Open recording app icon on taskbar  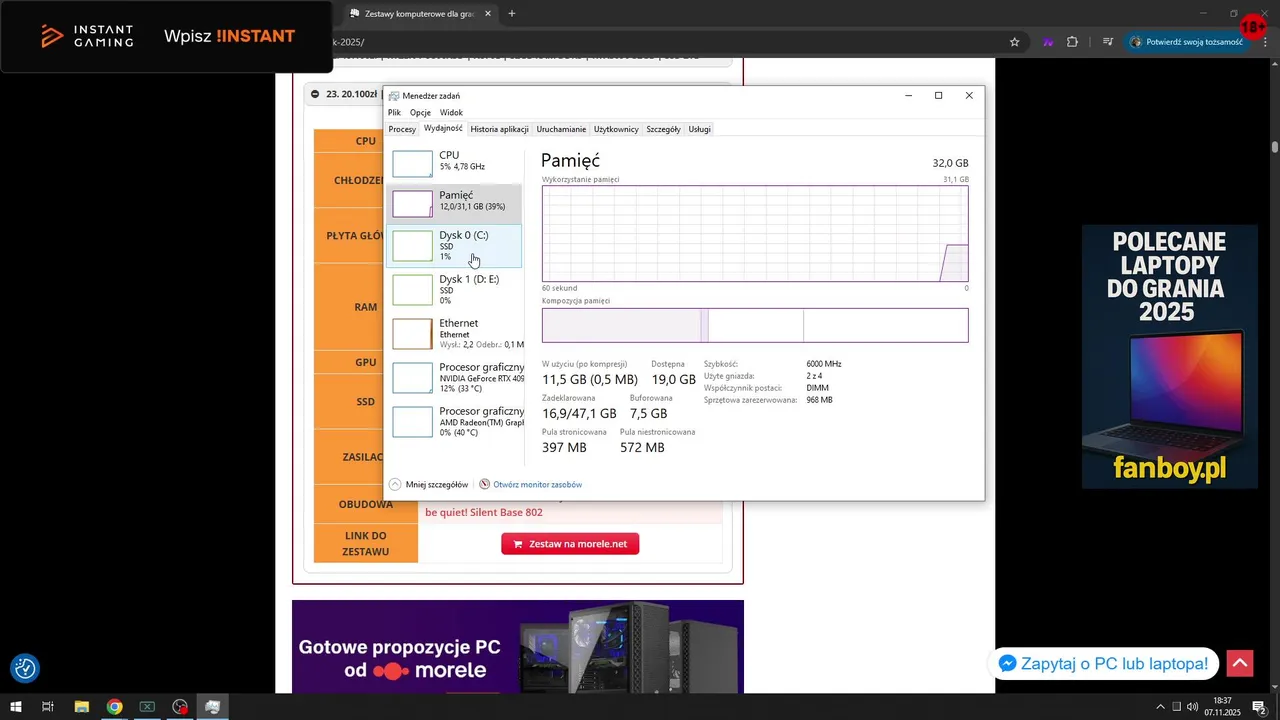pyautogui.click(x=180, y=707)
